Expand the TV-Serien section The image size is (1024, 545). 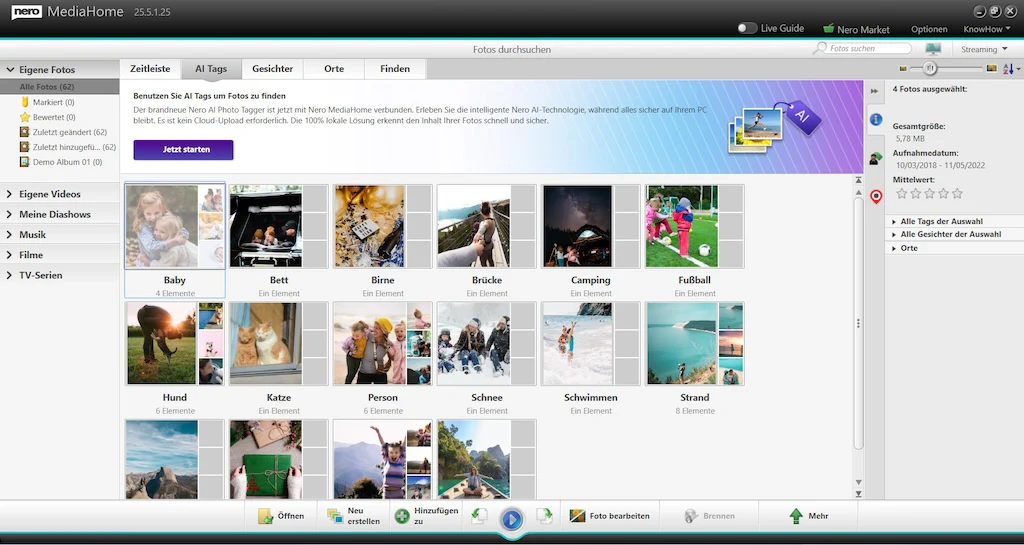[x=9, y=275]
